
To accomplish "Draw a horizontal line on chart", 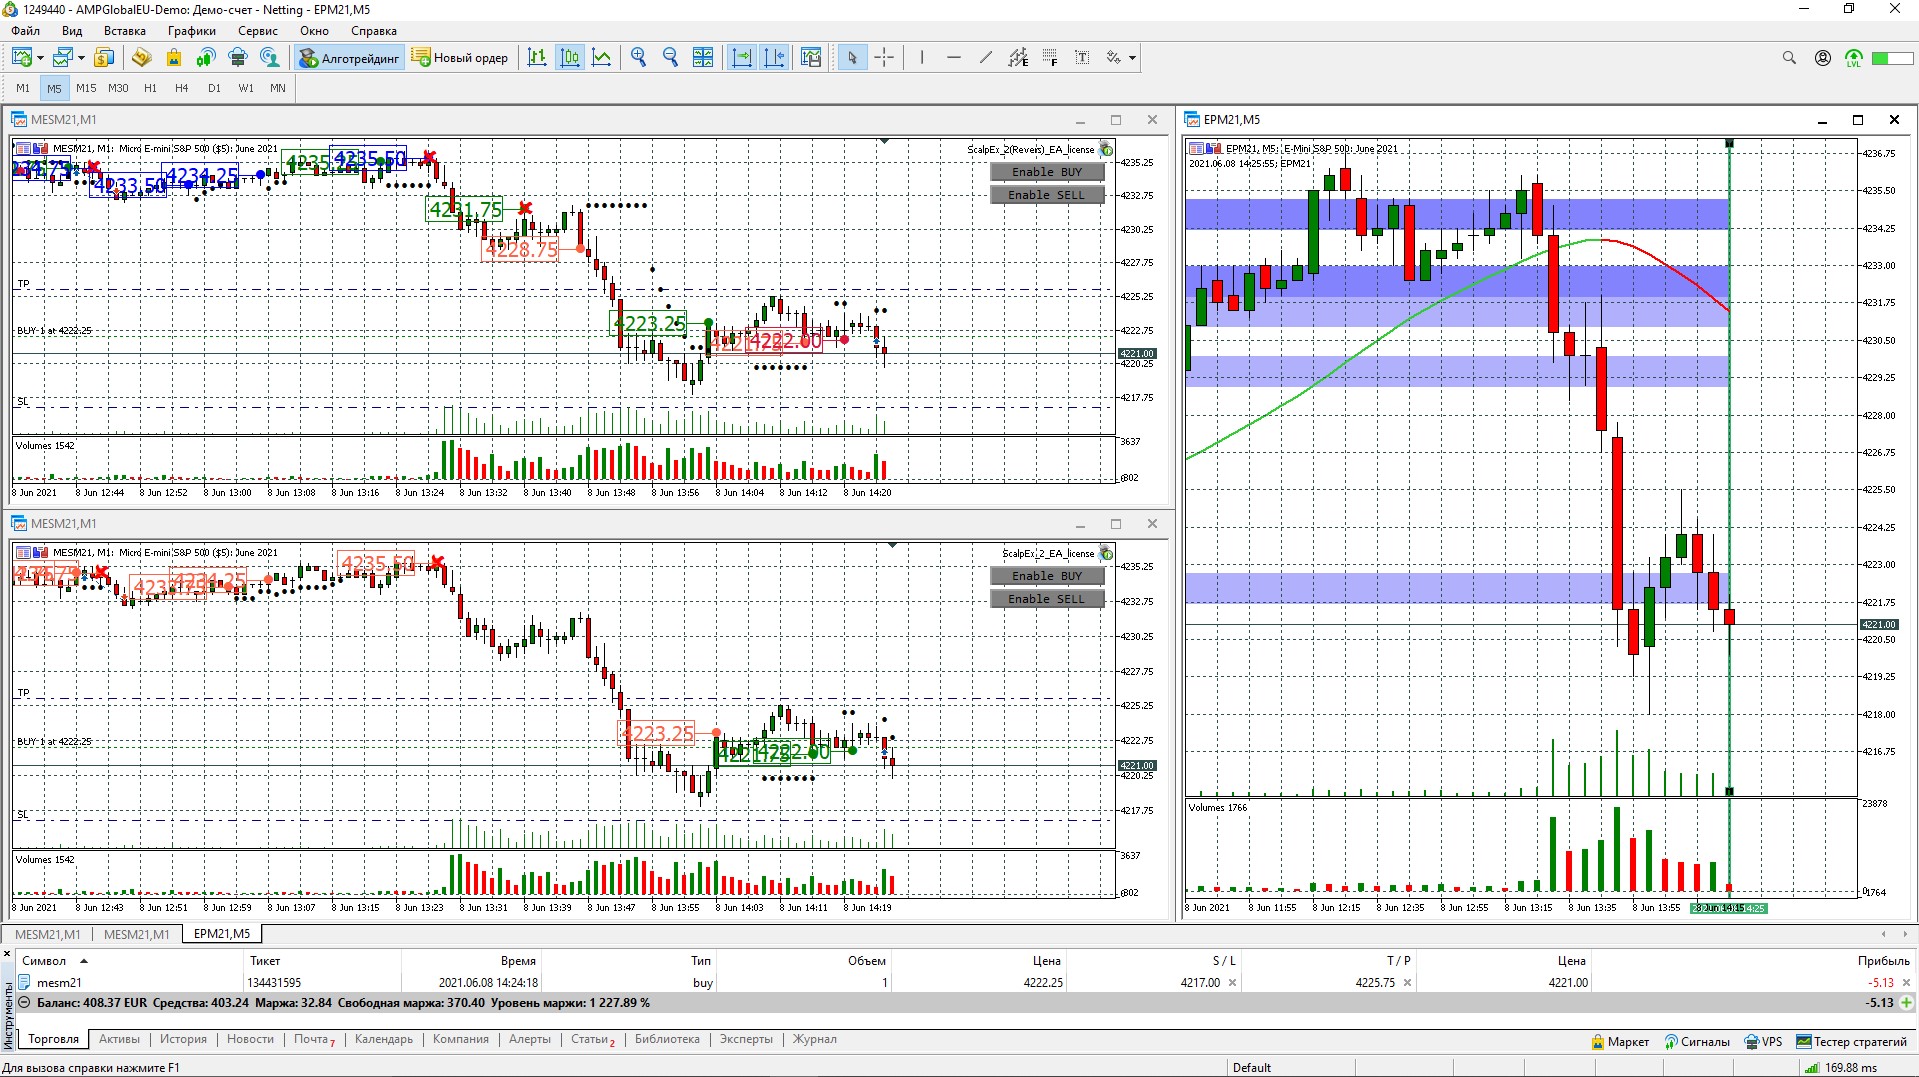I will point(954,58).
